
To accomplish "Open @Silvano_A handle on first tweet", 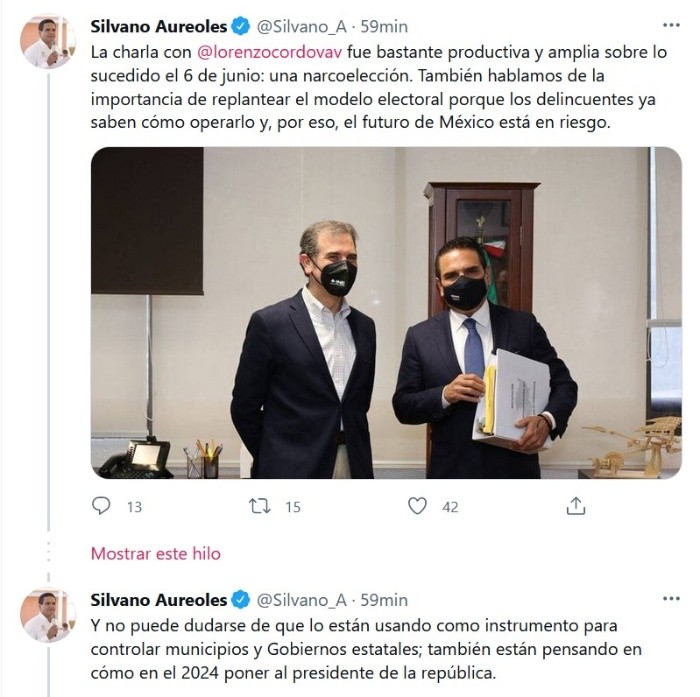I will (301, 27).
